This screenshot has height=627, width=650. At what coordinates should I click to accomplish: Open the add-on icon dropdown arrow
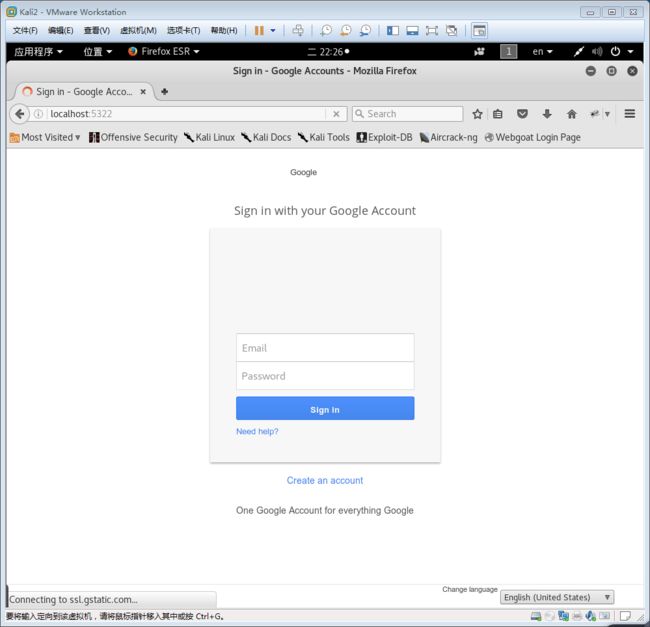pyautogui.click(x=607, y=114)
